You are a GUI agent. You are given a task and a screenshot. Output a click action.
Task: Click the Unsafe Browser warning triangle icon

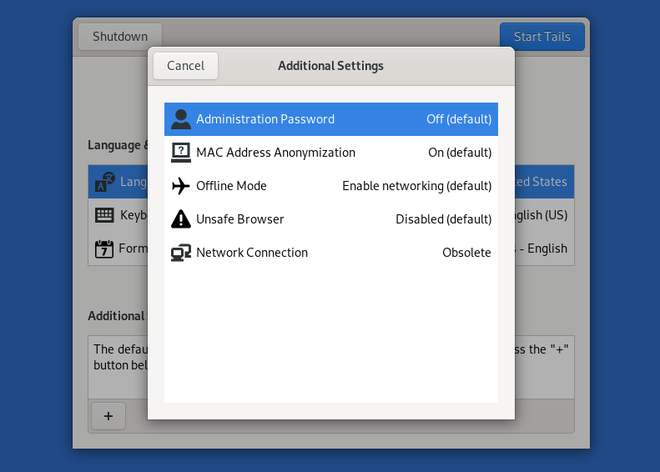click(x=181, y=219)
